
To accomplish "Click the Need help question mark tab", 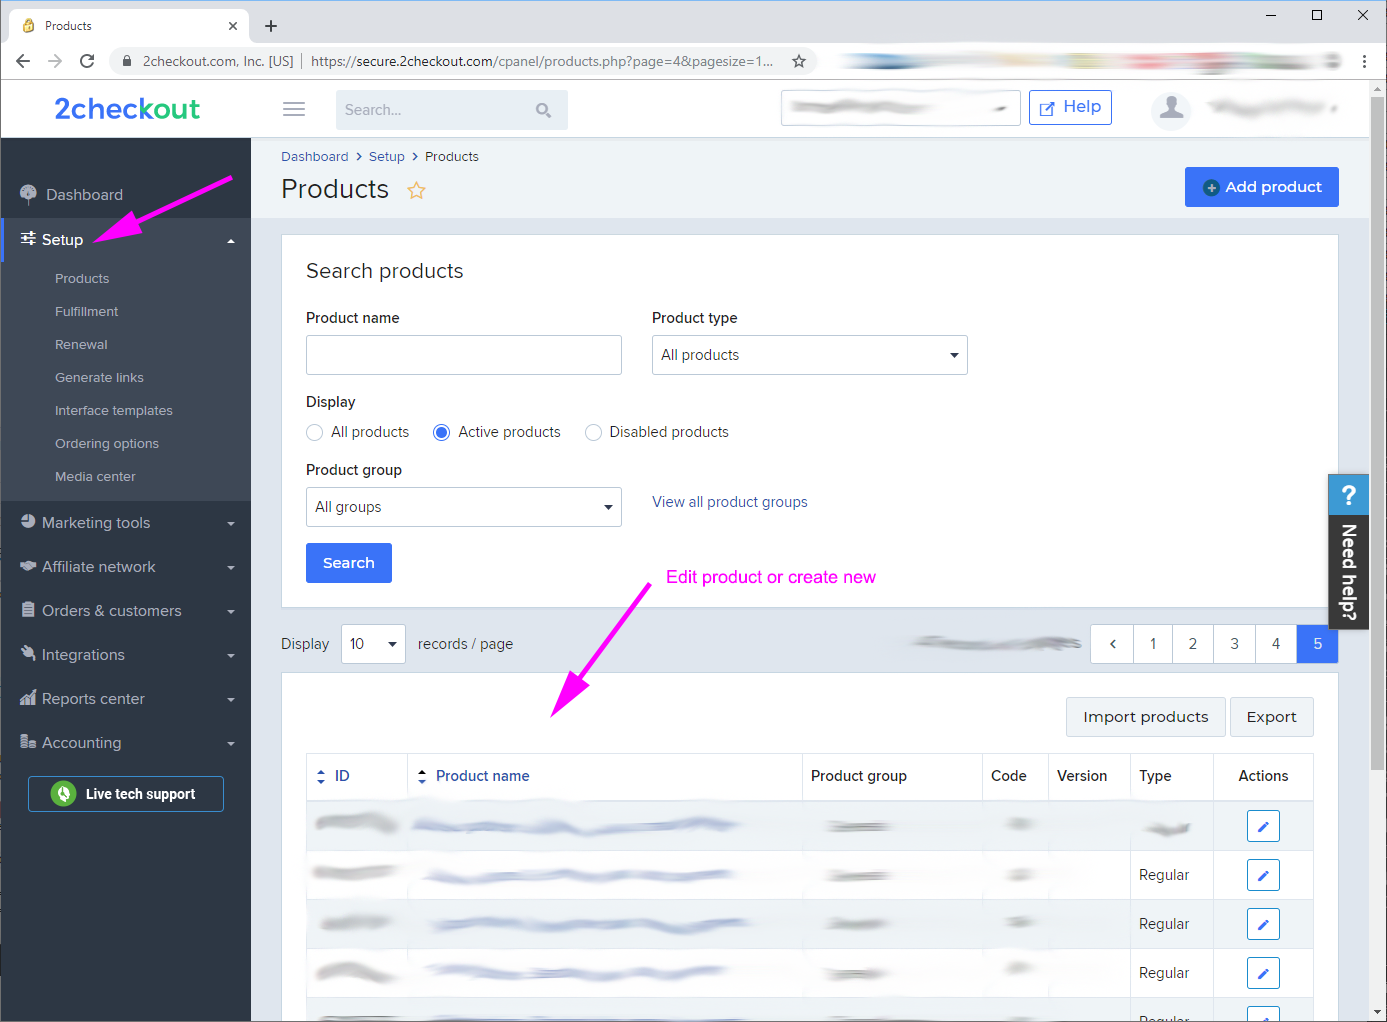I will click(1348, 494).
